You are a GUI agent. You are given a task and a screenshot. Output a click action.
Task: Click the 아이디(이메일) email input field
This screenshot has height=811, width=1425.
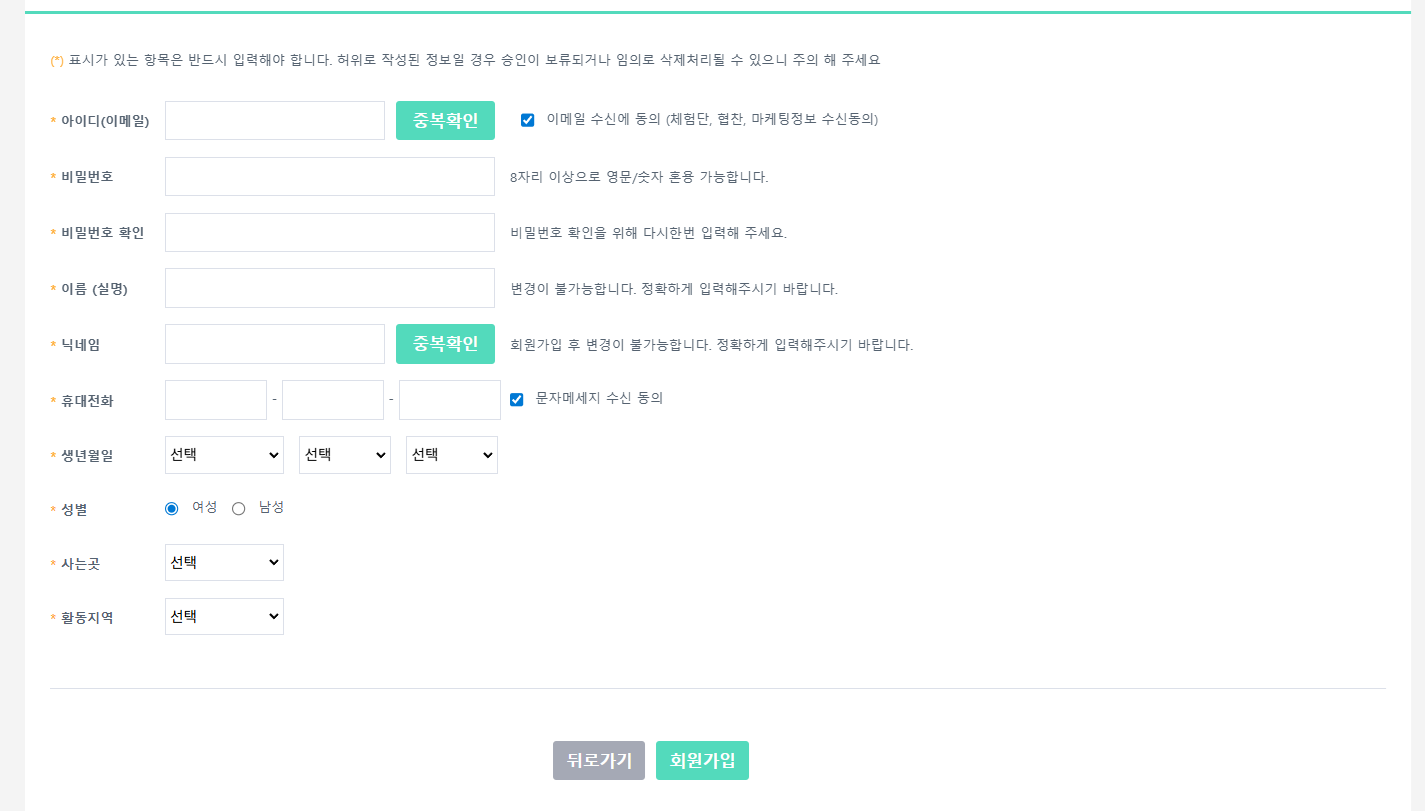click(274, 120)
